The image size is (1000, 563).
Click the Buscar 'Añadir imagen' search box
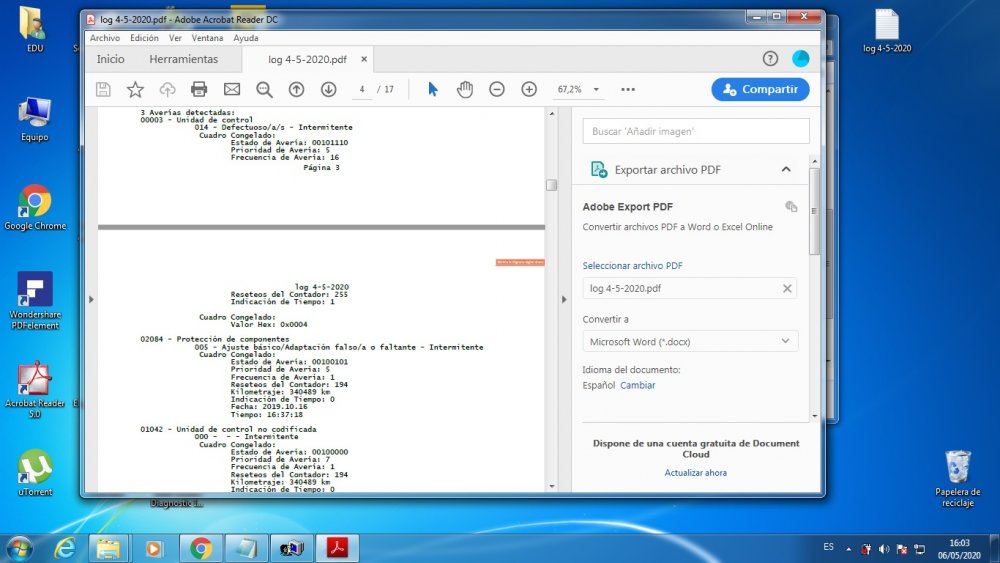click(x=696, y=131)
